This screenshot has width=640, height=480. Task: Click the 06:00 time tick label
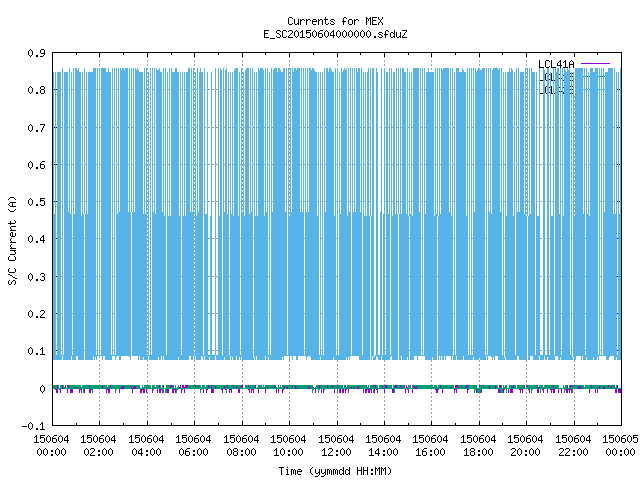[x=193, y=452]
